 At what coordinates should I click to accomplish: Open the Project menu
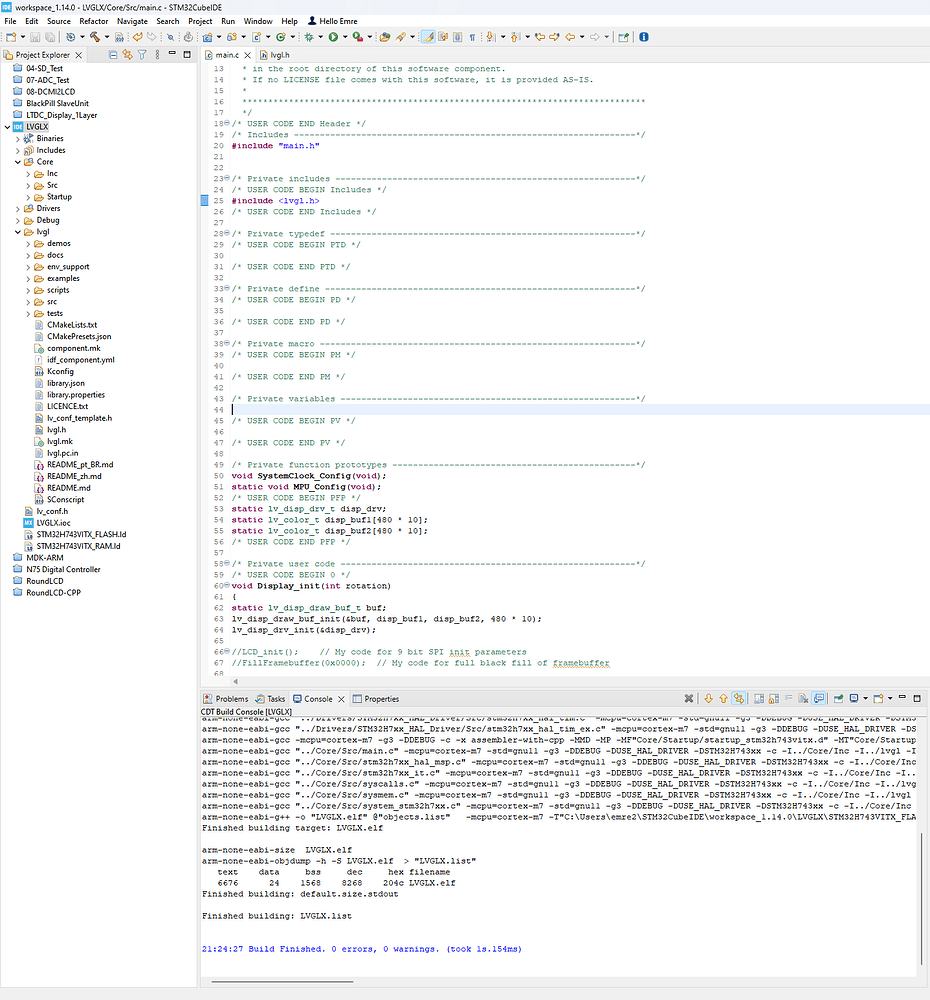tap(200, 20)
